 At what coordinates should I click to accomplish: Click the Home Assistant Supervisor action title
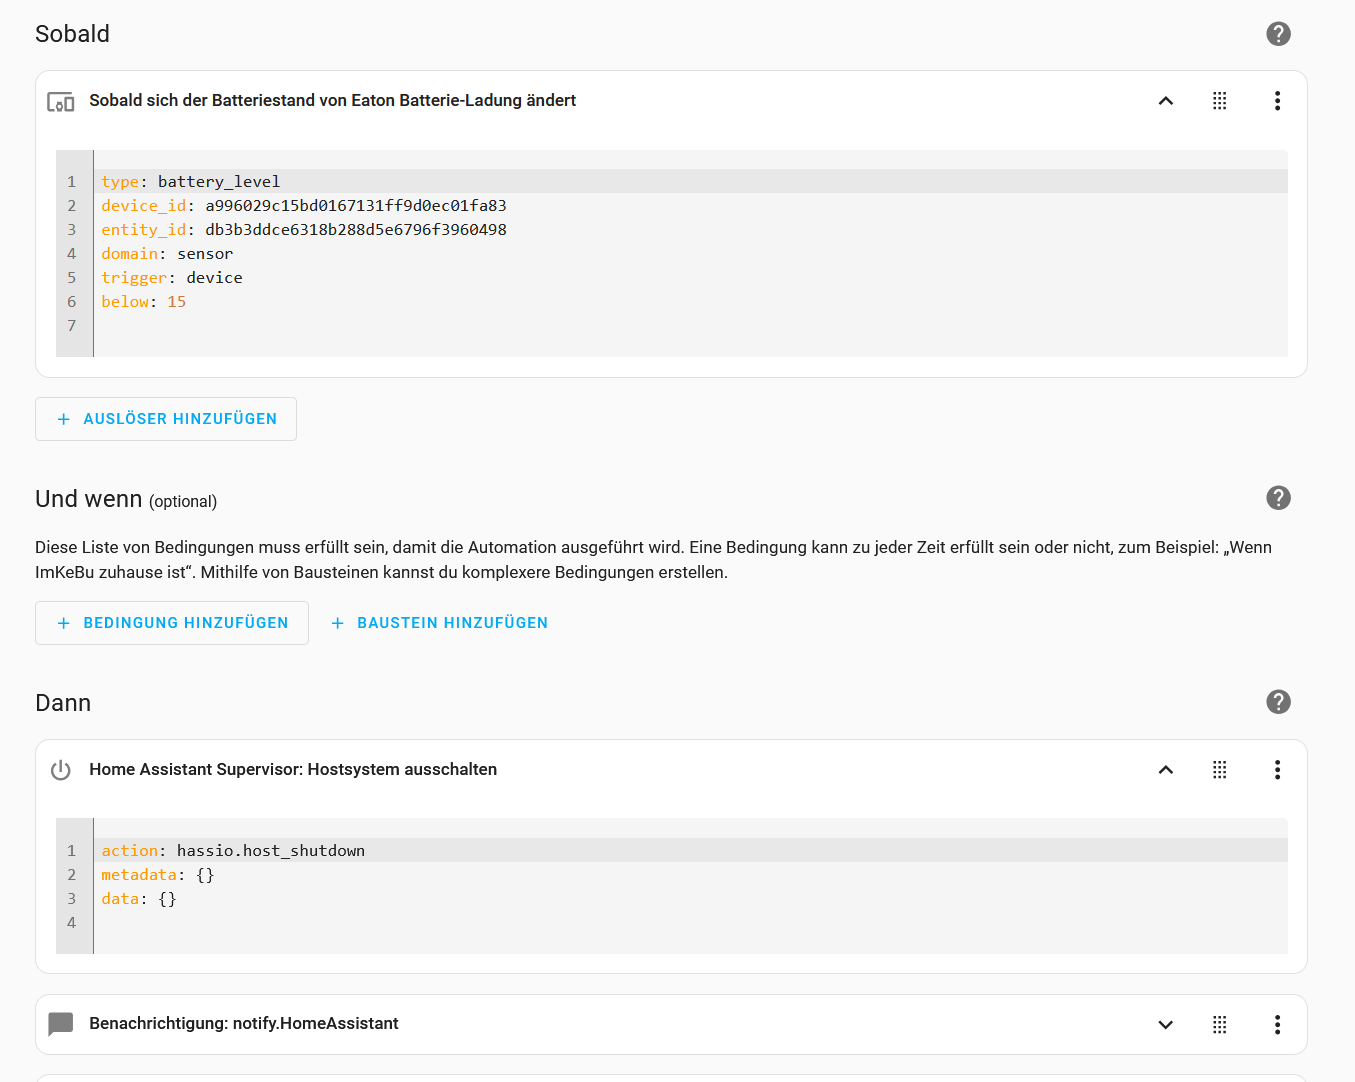[293, 770]
